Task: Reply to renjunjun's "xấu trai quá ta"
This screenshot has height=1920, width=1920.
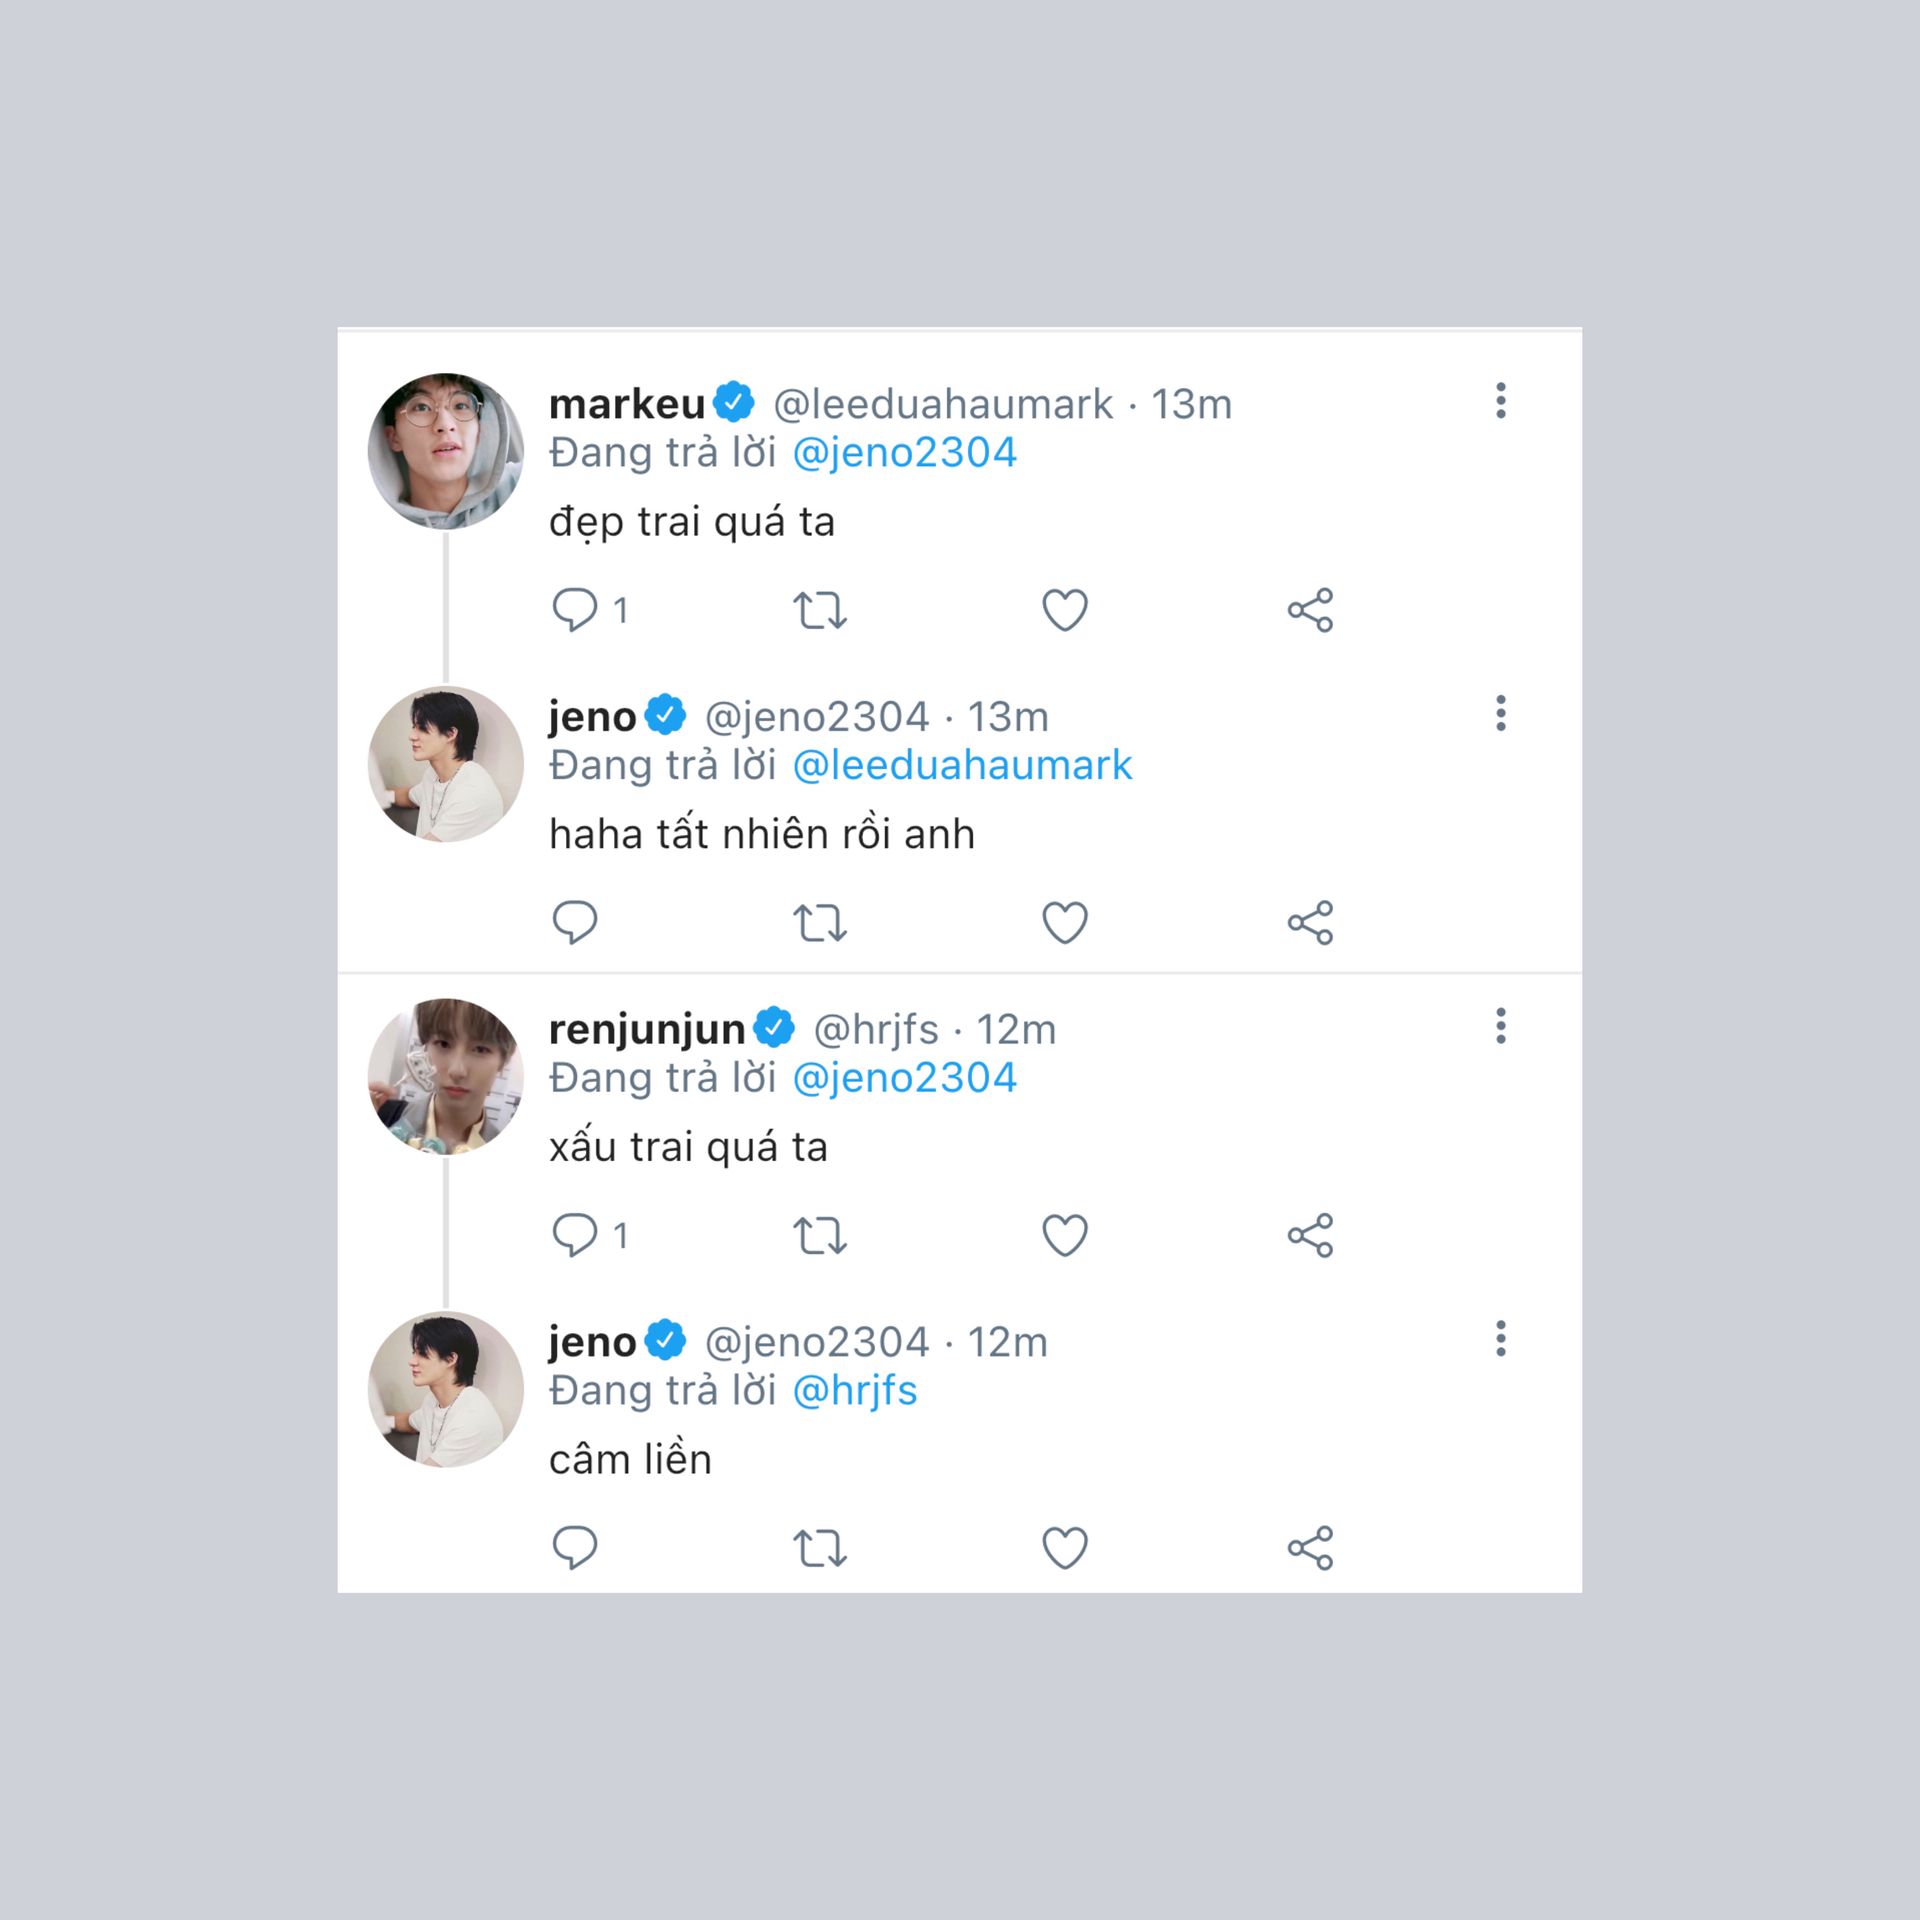Action: tap(575, 1235)
